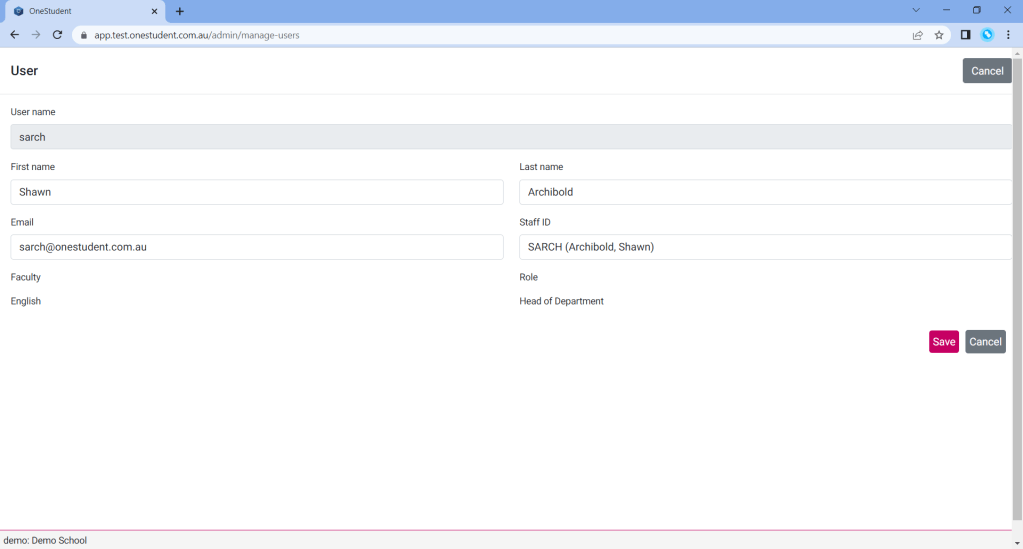
Task: Open the Staff ID selection field
Action: tap(765, 247)
